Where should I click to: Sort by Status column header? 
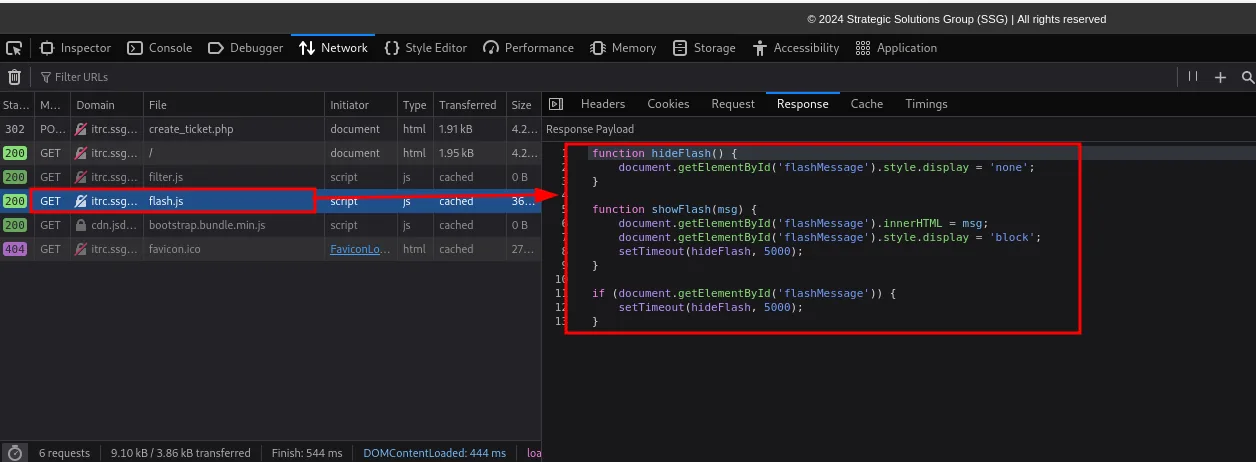click(16, 105)
